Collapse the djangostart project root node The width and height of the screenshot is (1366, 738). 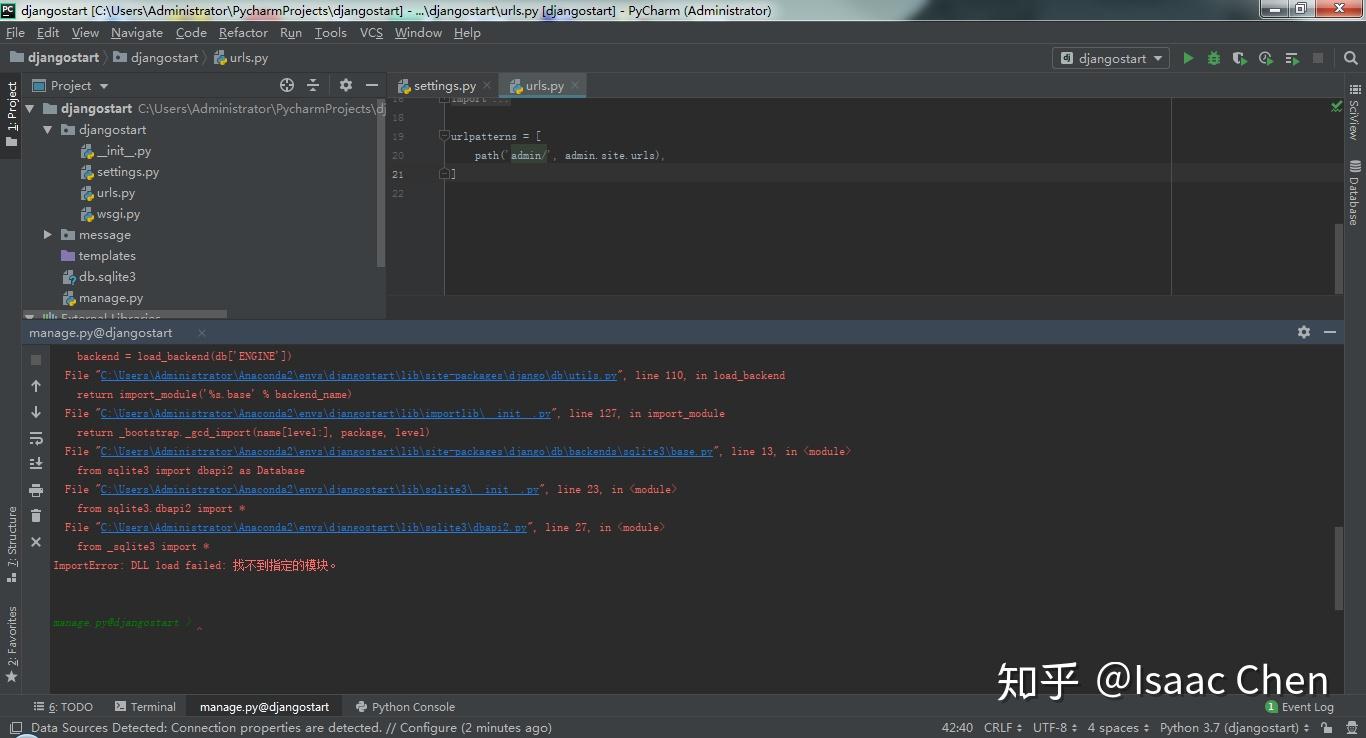[27, 108]
